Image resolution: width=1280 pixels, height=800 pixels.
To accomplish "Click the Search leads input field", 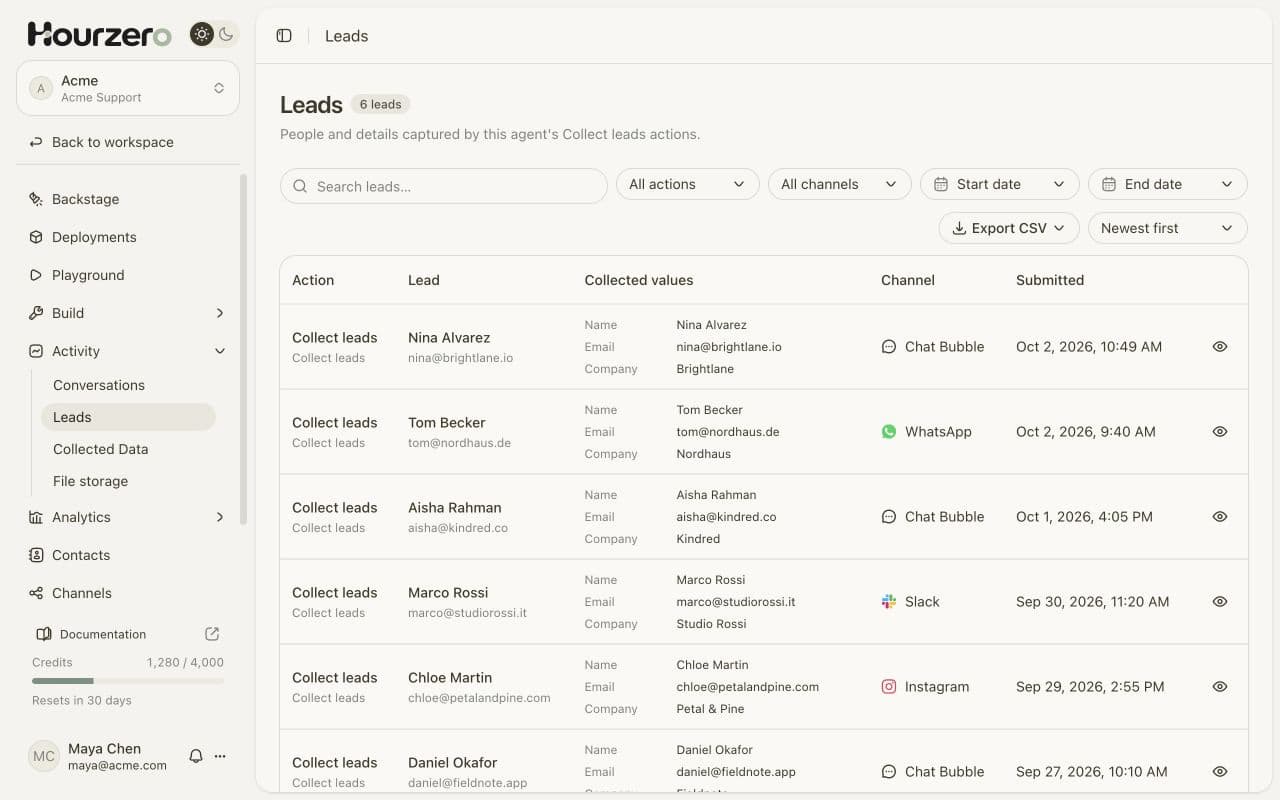I will [444, 186].
